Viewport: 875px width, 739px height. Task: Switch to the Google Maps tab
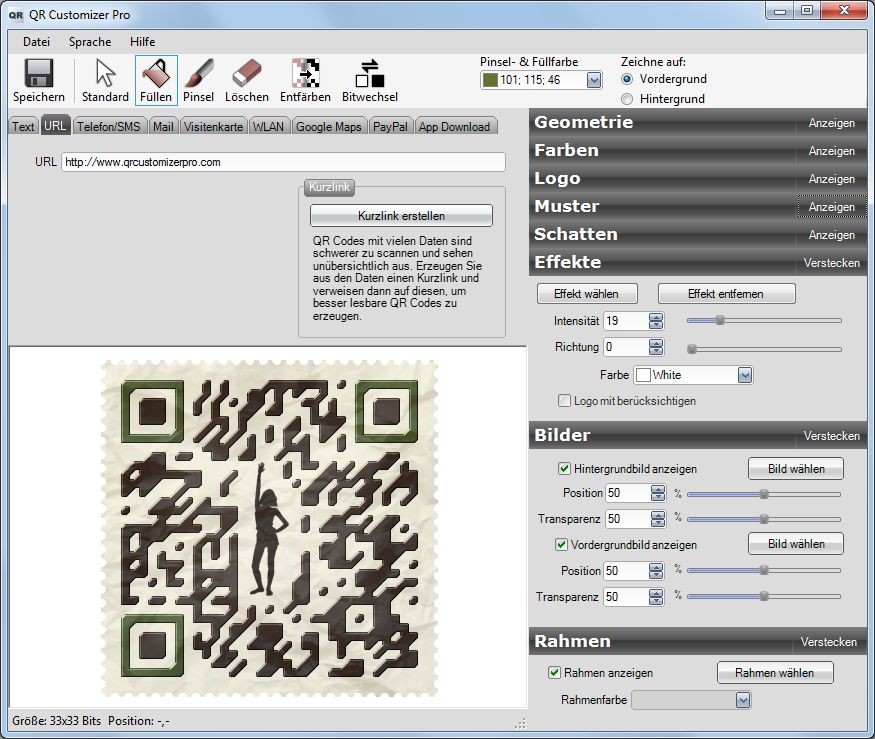coord(329,127)
